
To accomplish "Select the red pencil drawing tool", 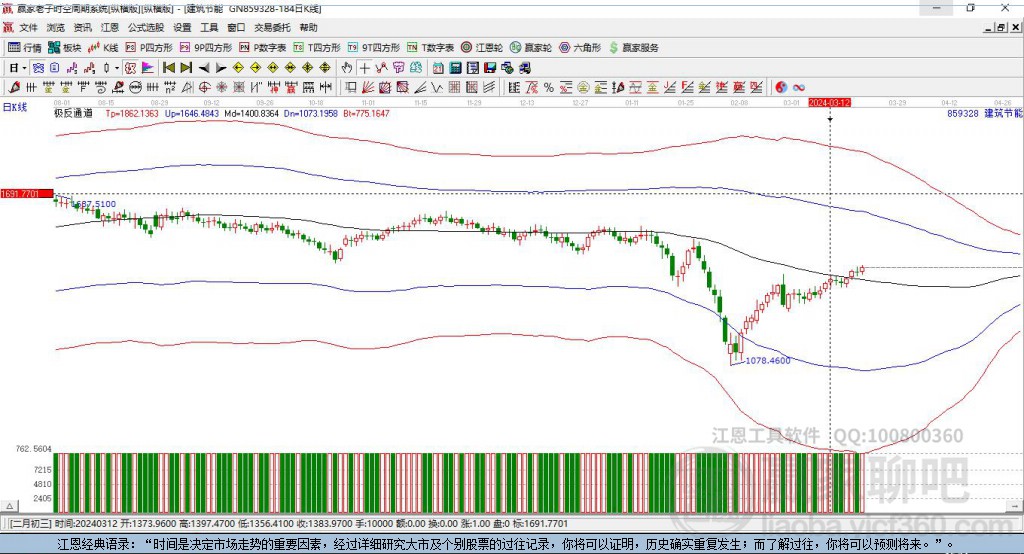I will pyautogui.click(x=14, y=87).
